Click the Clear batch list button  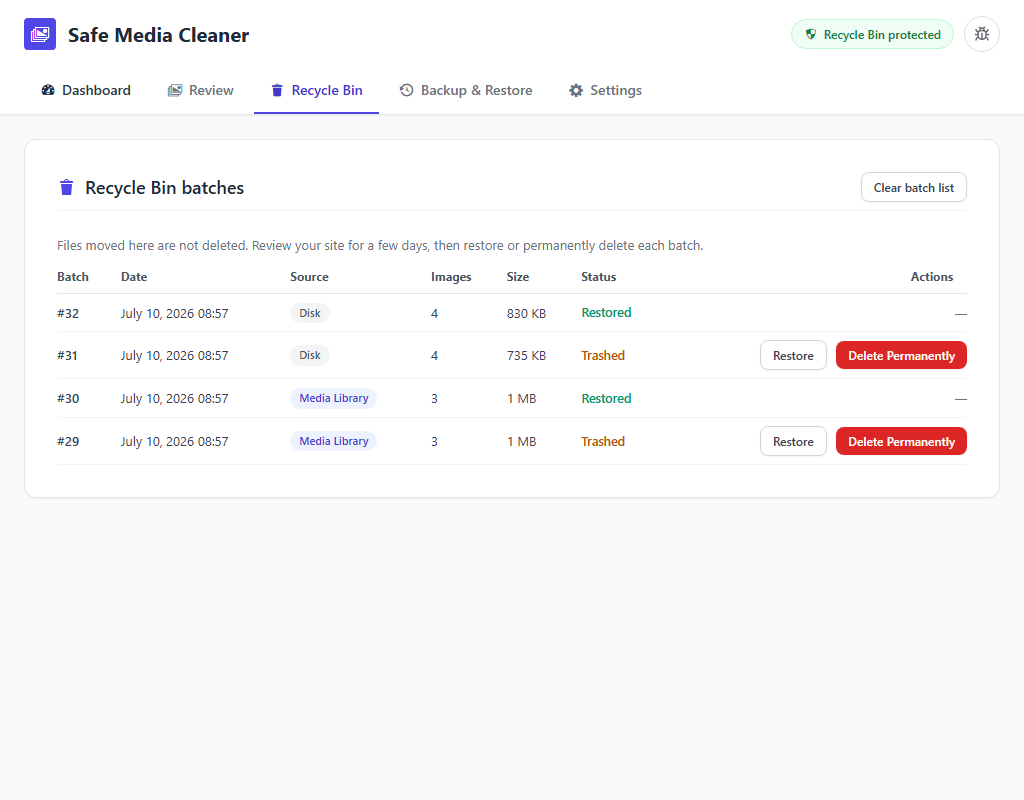click(914, 187)
